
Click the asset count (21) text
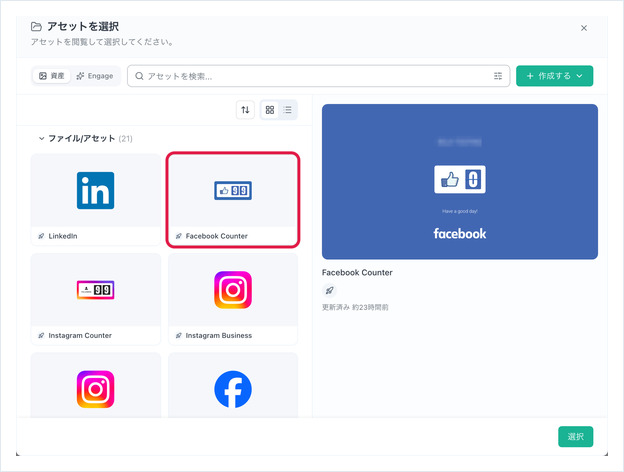point(125,138)
